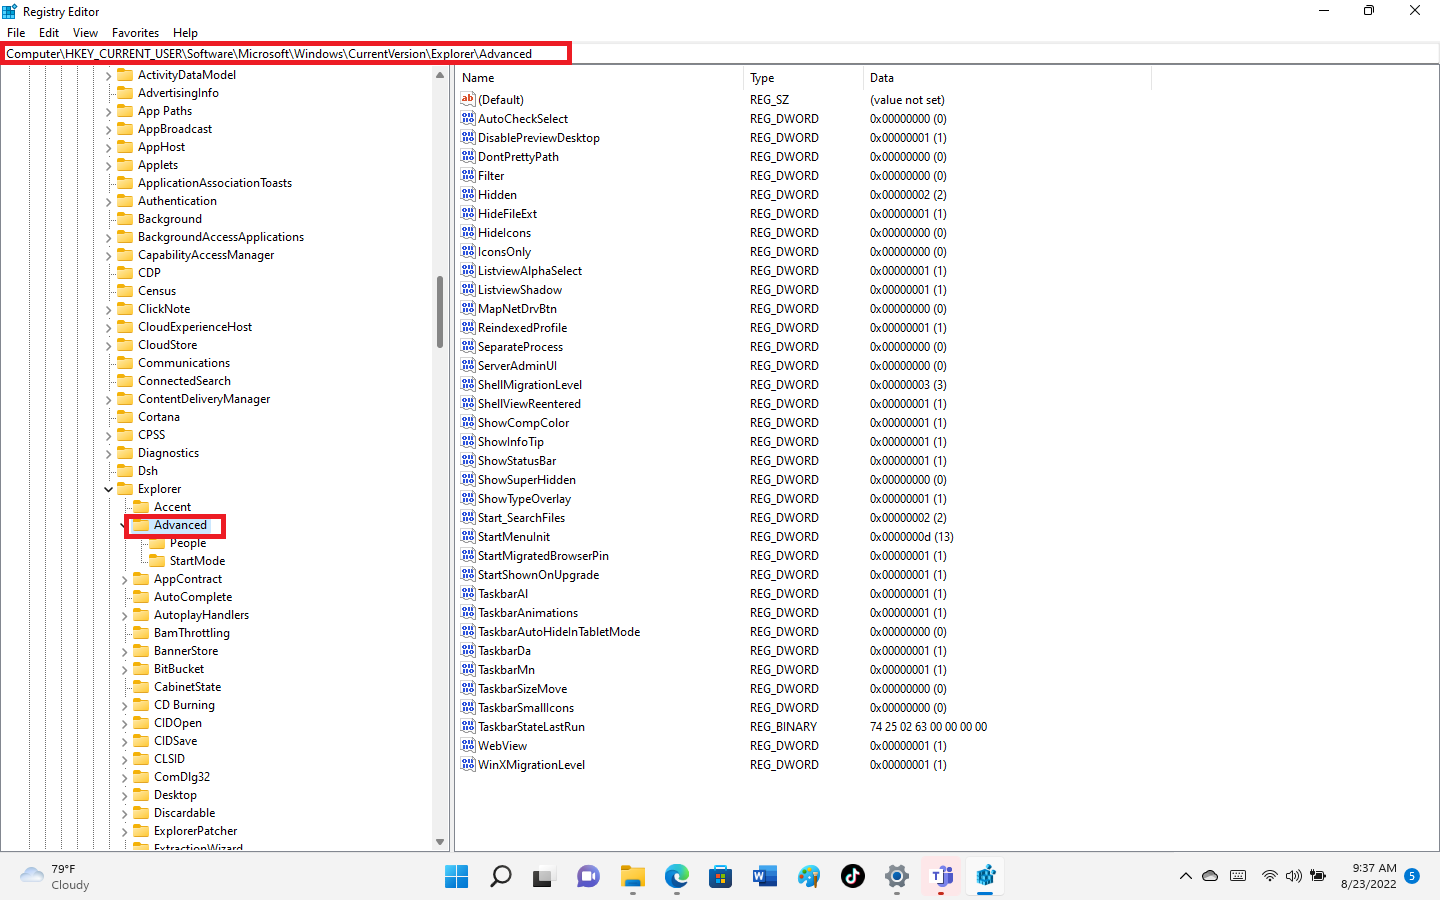The height and width of the screenshot is (900, 1440).
Task: Select the ShowStatusBar value name
Action: coord(517,461)
